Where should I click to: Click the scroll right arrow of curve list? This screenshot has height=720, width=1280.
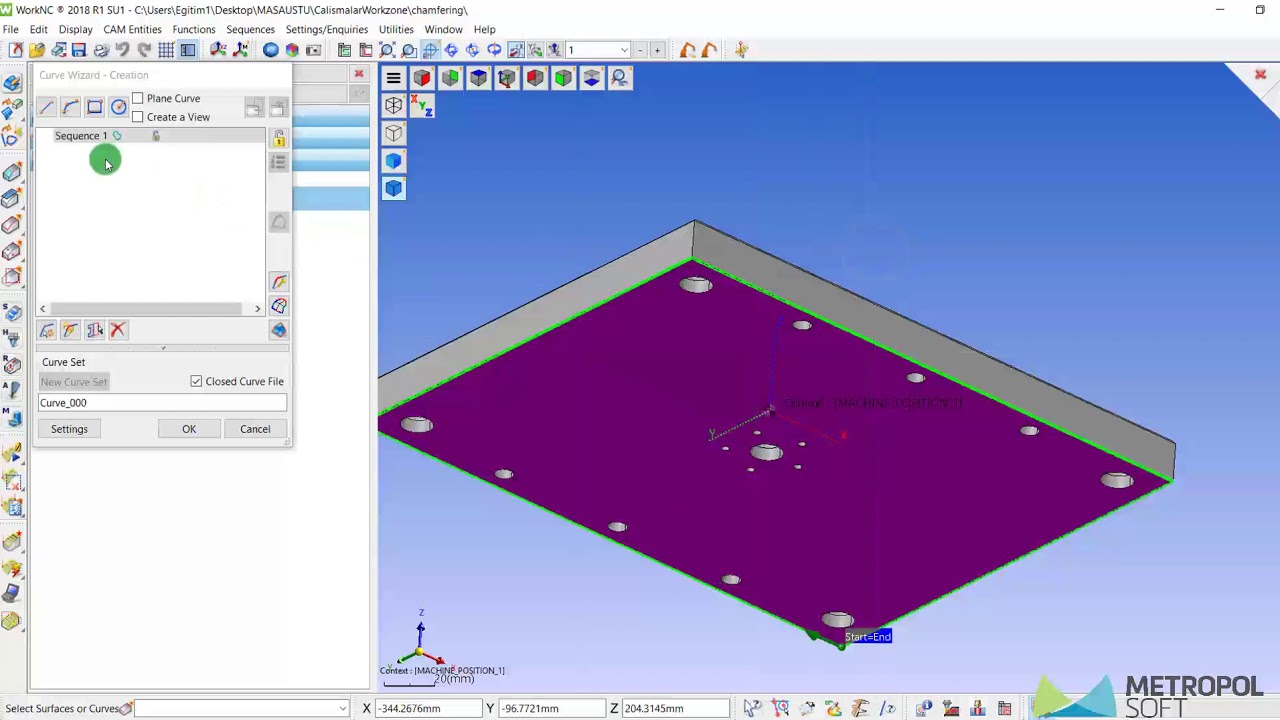click(x=257, y=308)
